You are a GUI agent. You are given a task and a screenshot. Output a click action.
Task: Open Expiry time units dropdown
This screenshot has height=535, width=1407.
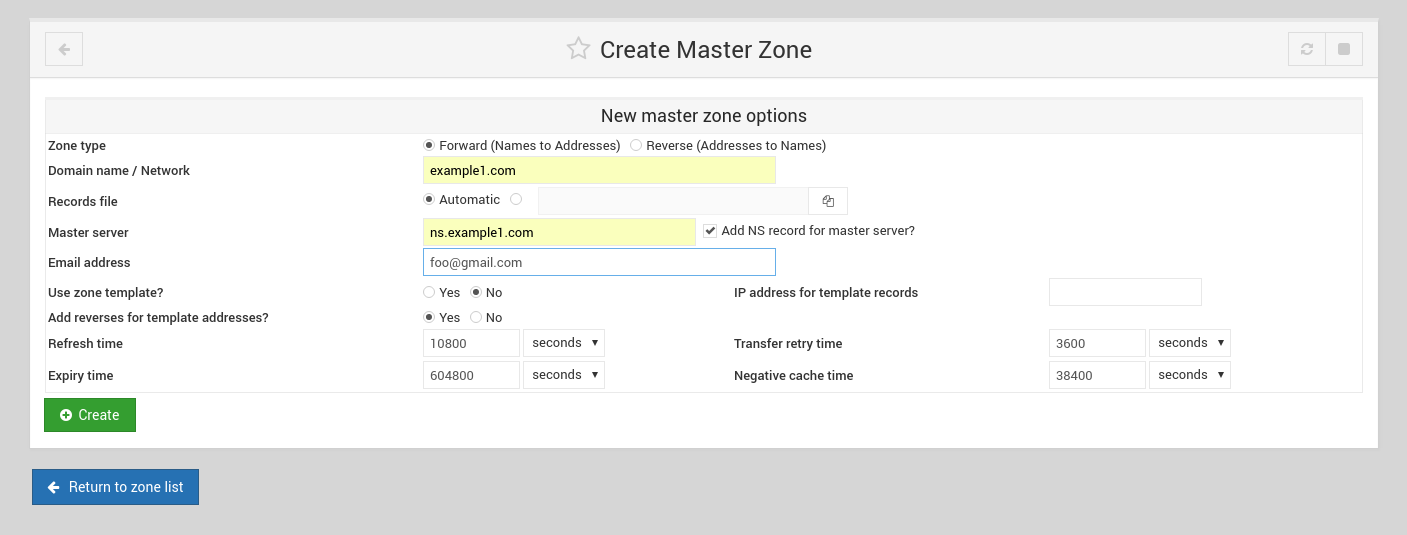point(564,375)
